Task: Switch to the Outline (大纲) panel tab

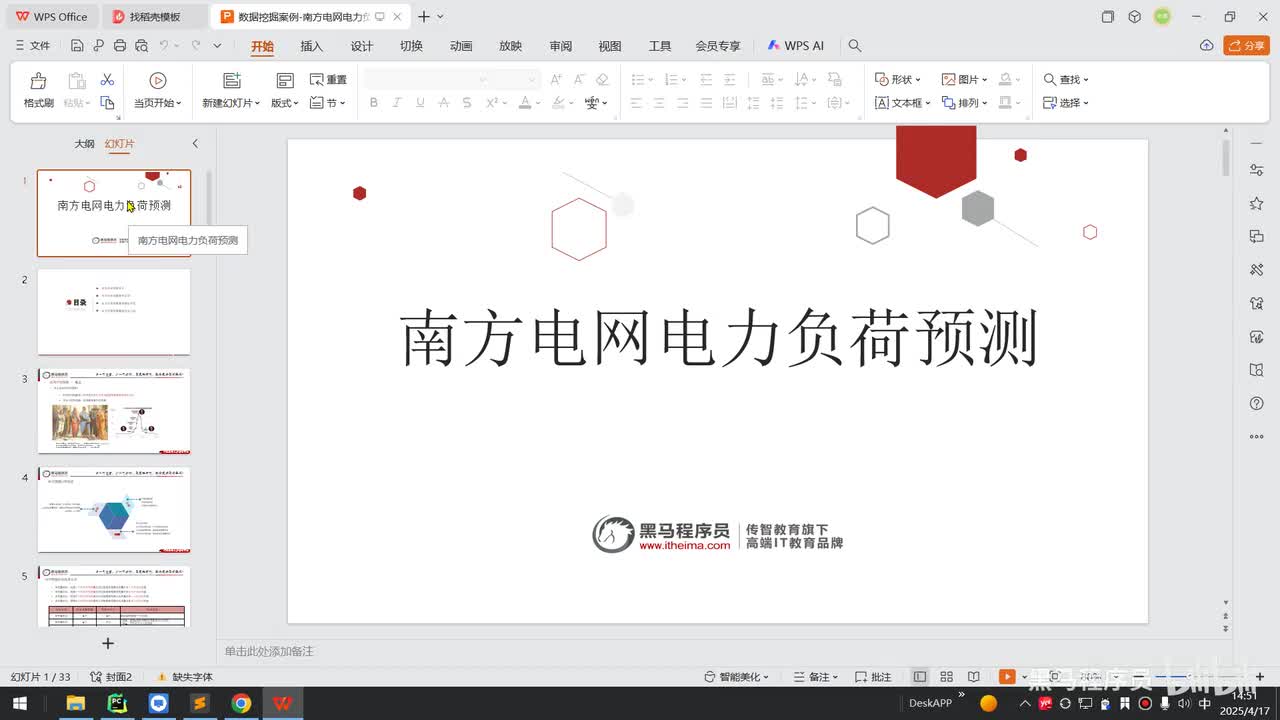Action: [84, 144]
